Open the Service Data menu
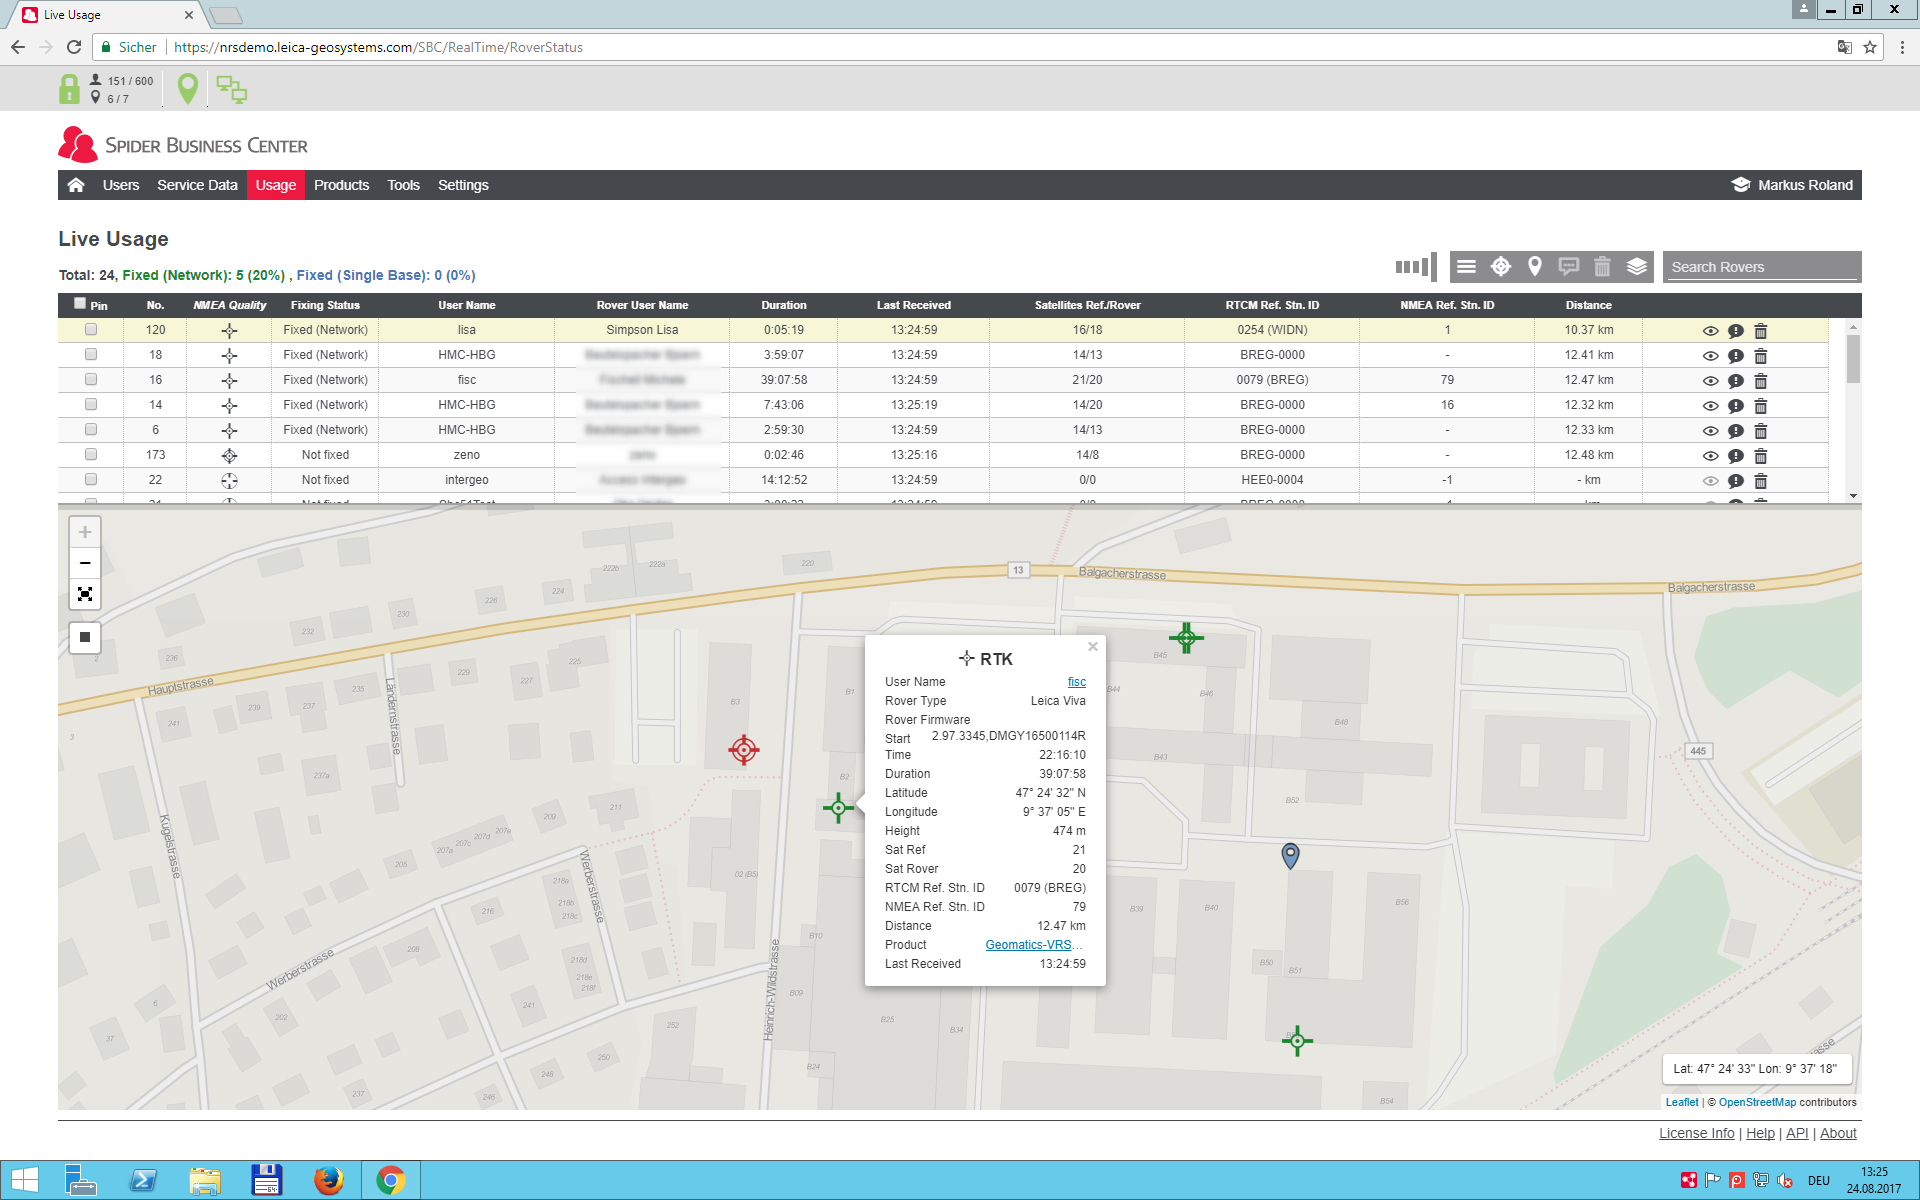Image resolution: width=1920 pixels, height=1200 pixels. (197, 185)
